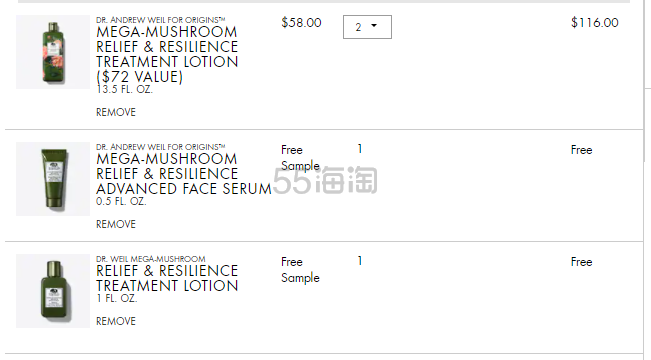Open the Advanced Face Serum product title
651x360 pixels.
184,174
